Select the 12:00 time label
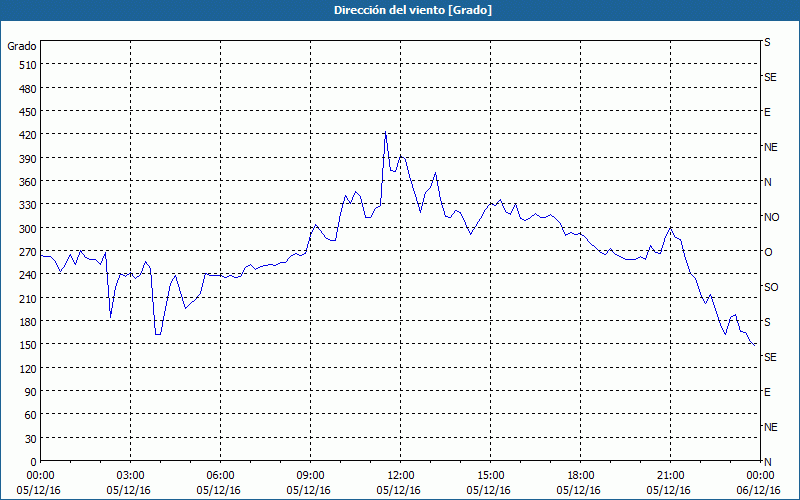Viewport: 800px width, 500px height. click(401, 476)
